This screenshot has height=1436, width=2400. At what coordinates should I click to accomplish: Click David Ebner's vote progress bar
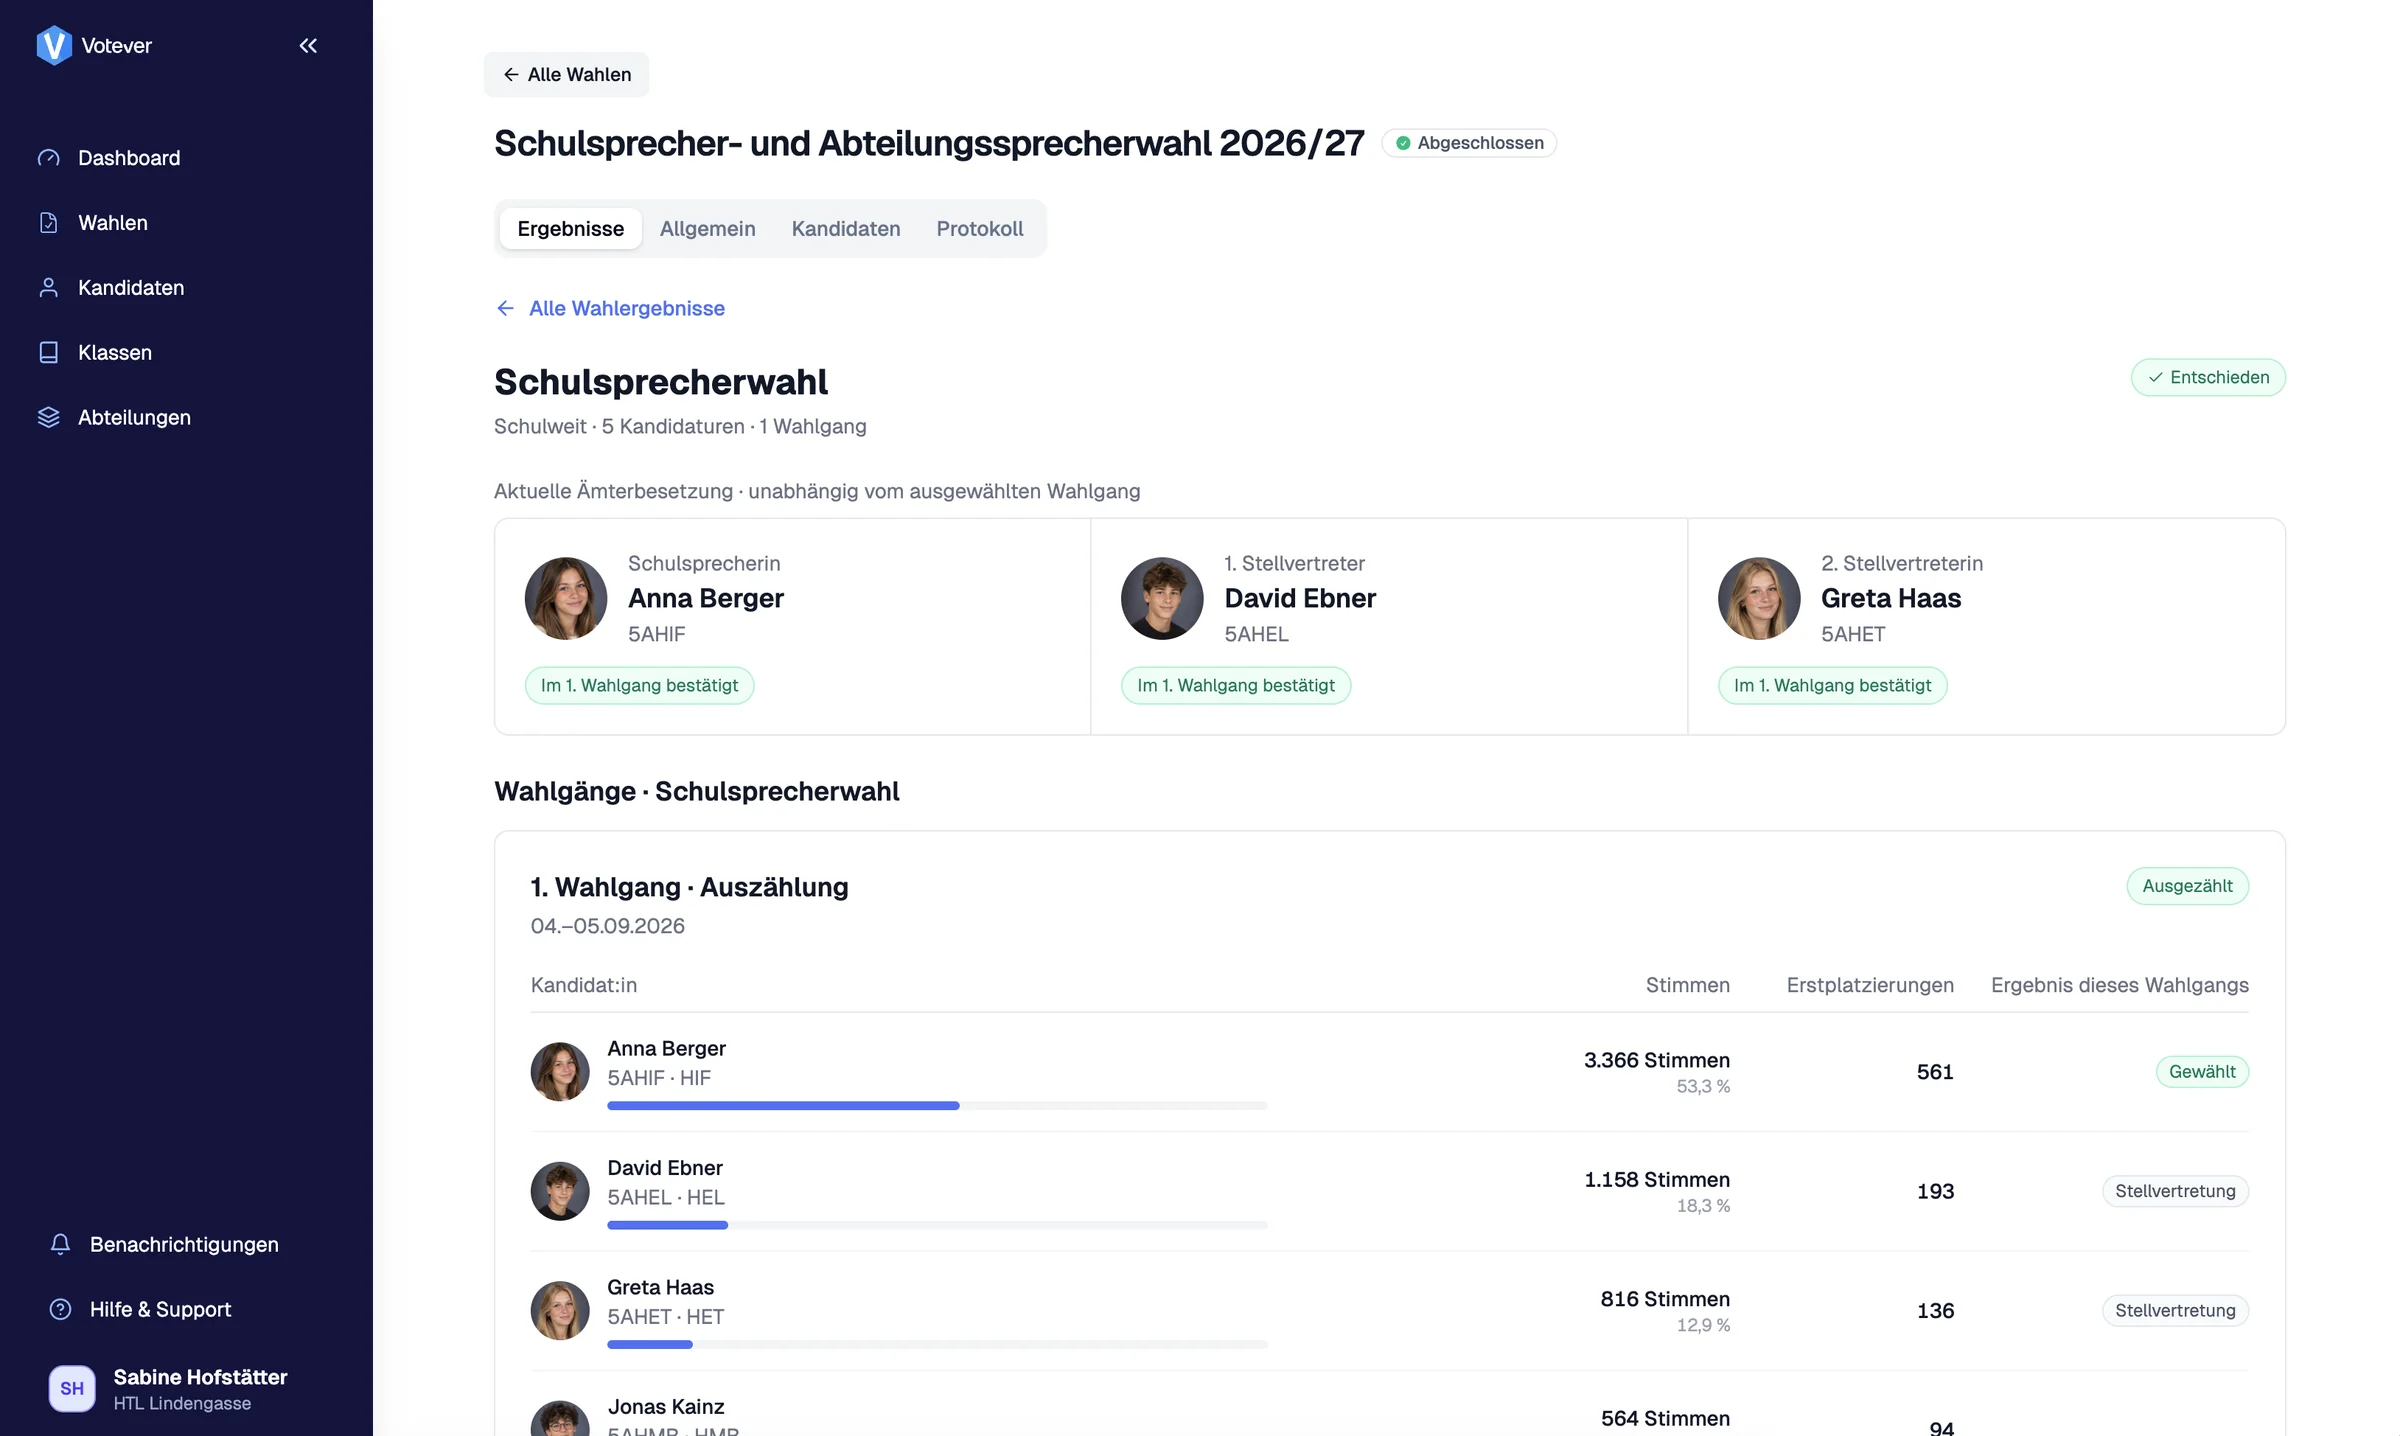[938, 1225]
